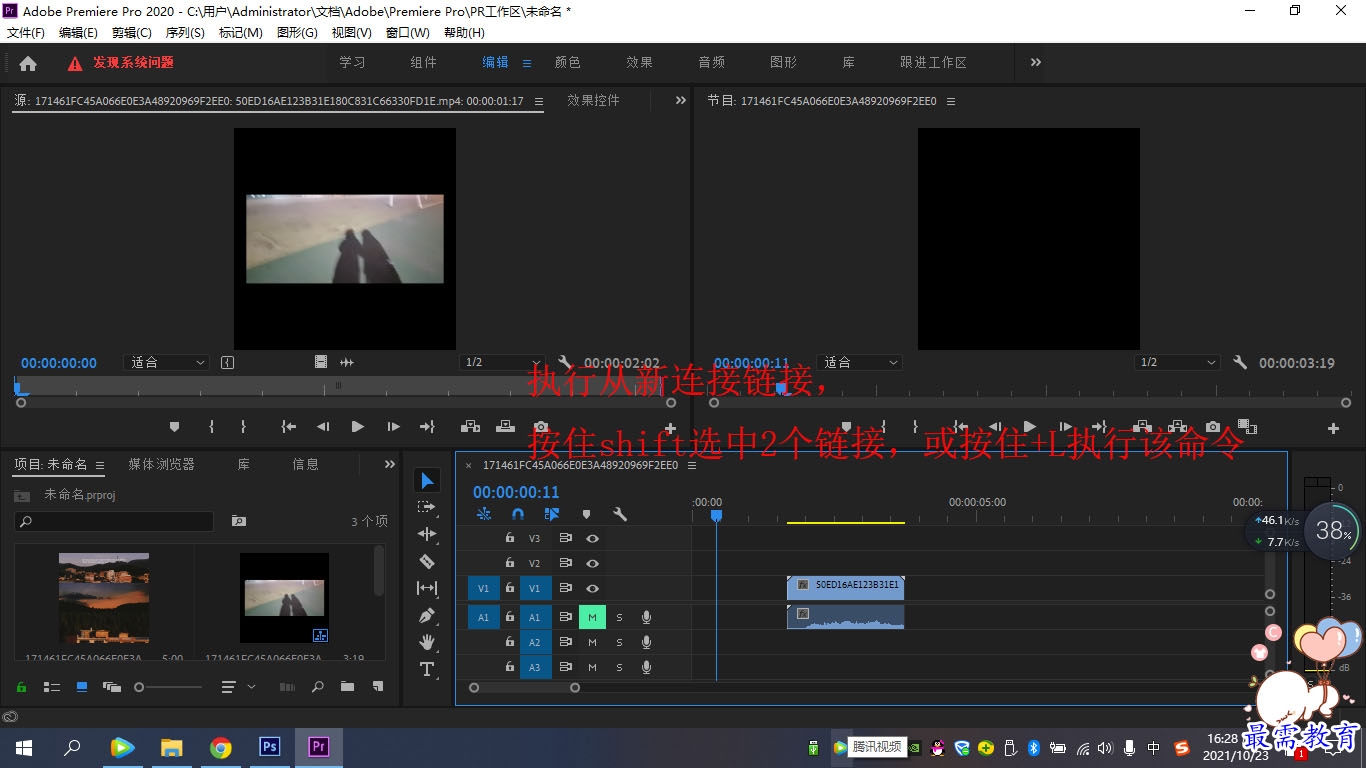Enable voice-over record on A1
This screenshot has height=768, width=1366.
tap(646, 617)
